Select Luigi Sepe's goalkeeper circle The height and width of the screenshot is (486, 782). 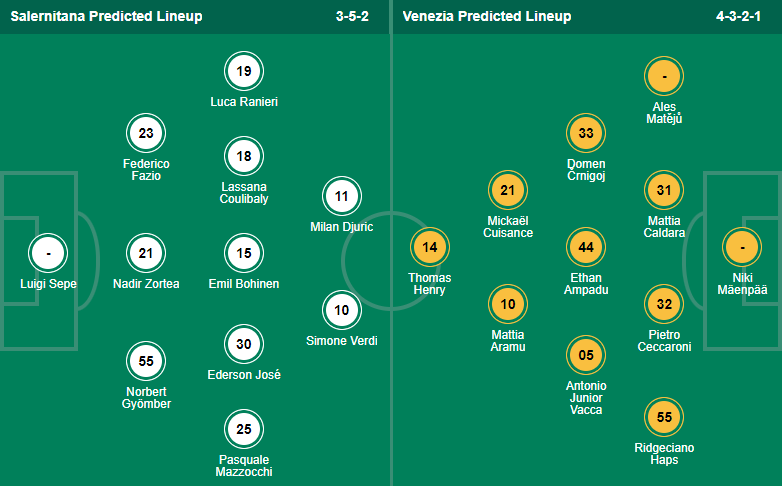(48, 253)
